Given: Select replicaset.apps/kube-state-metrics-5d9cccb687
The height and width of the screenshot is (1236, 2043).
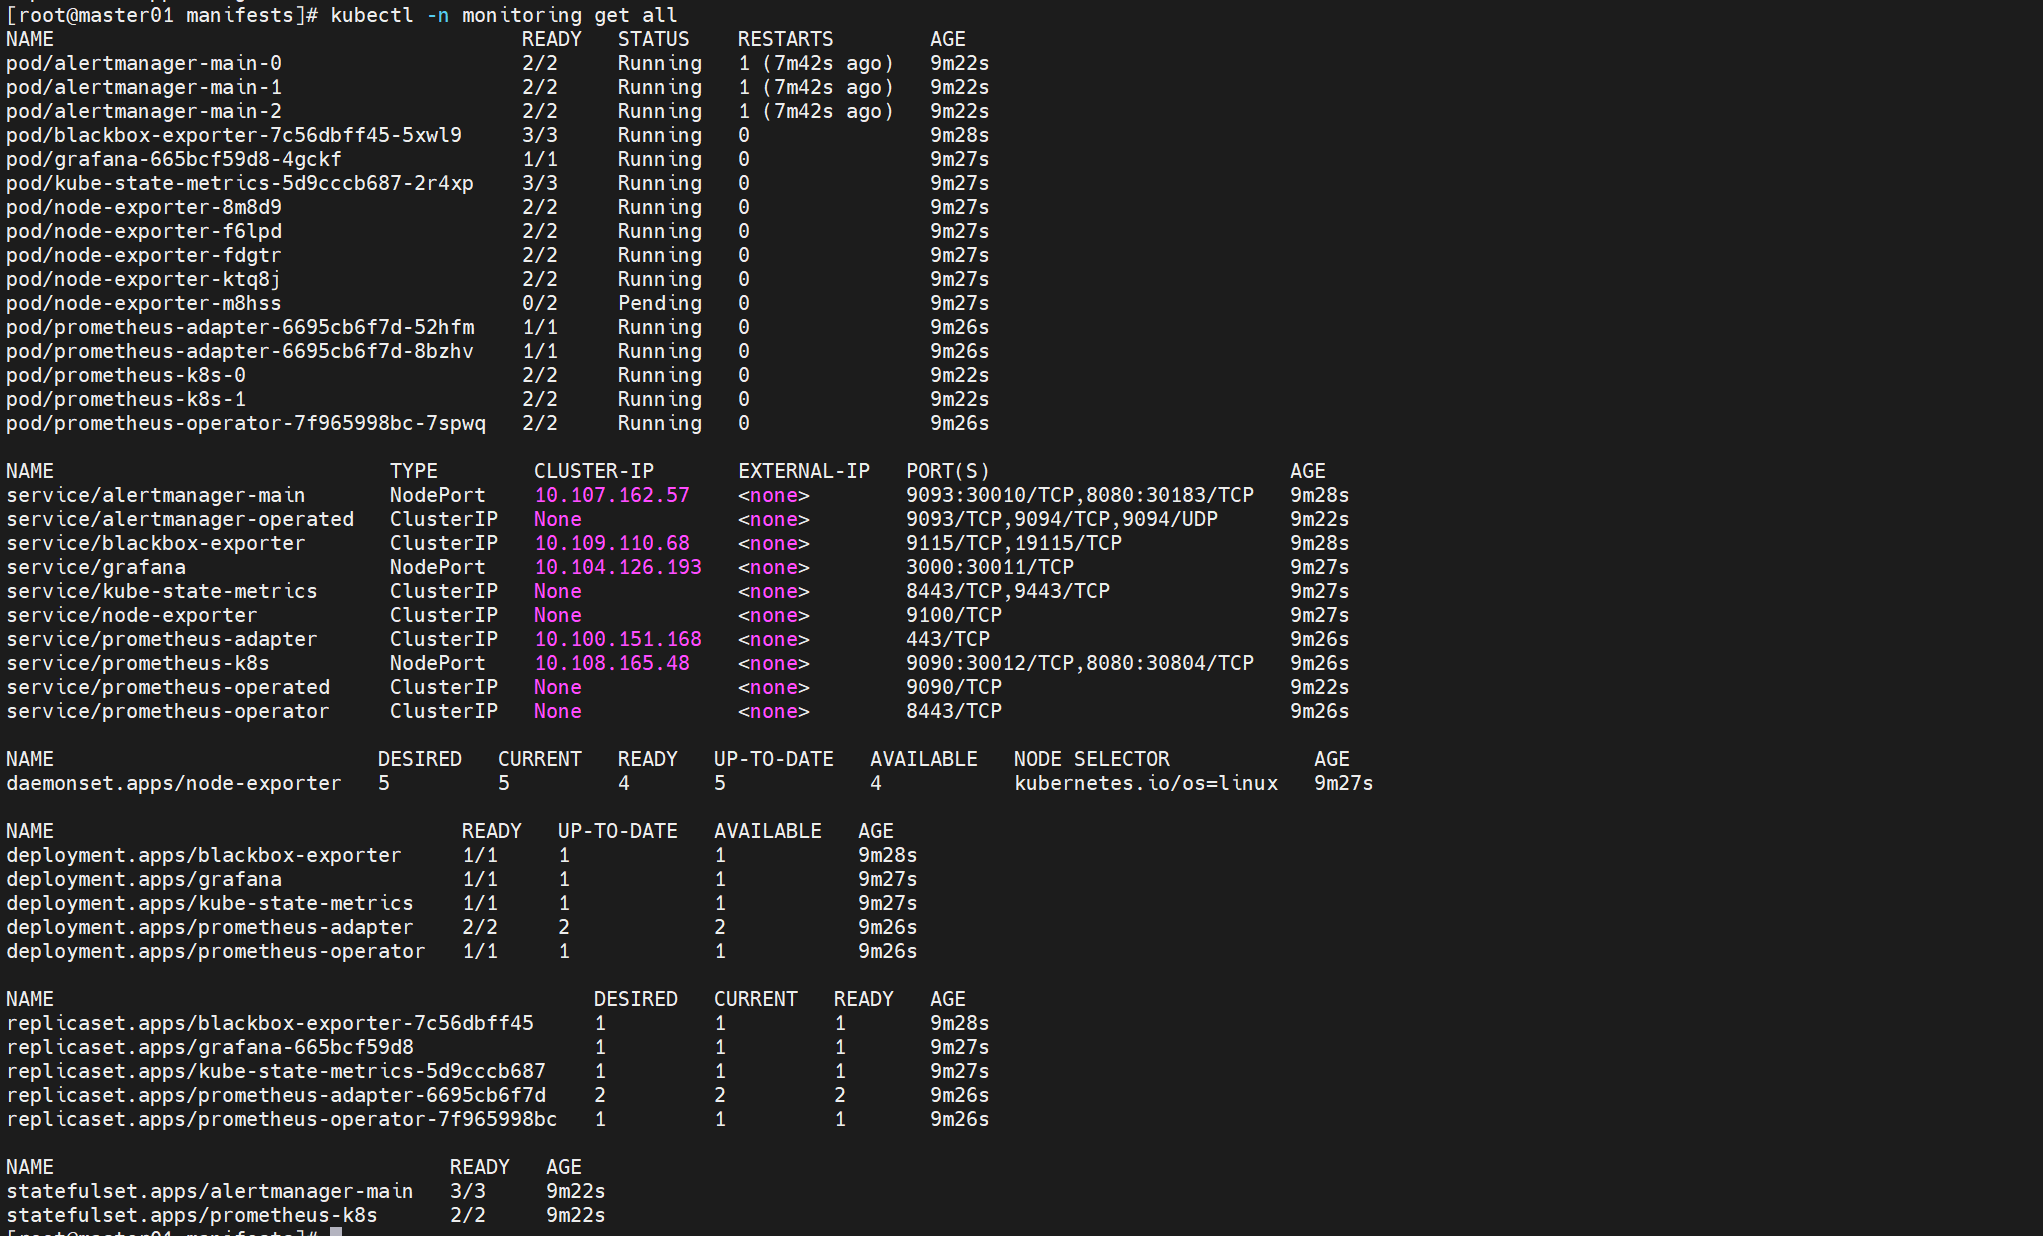Looking at the screenshot, I should [x=276, y=1071].
